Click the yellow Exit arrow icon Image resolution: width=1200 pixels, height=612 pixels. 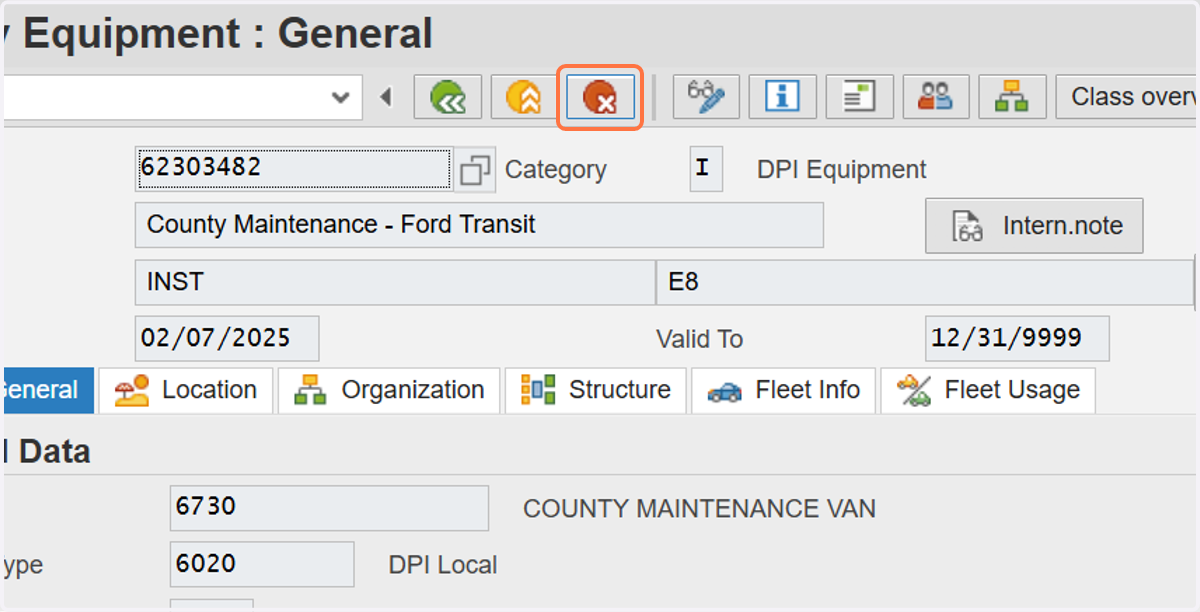(524, 97)
